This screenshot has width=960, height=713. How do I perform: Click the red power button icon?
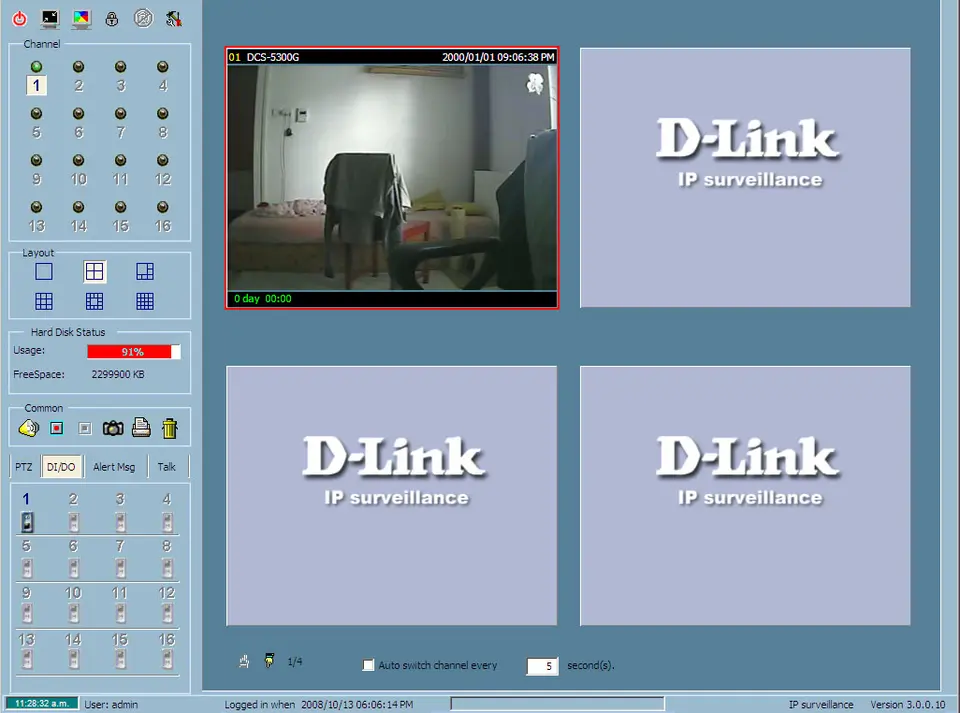click(x=19, y=18)
